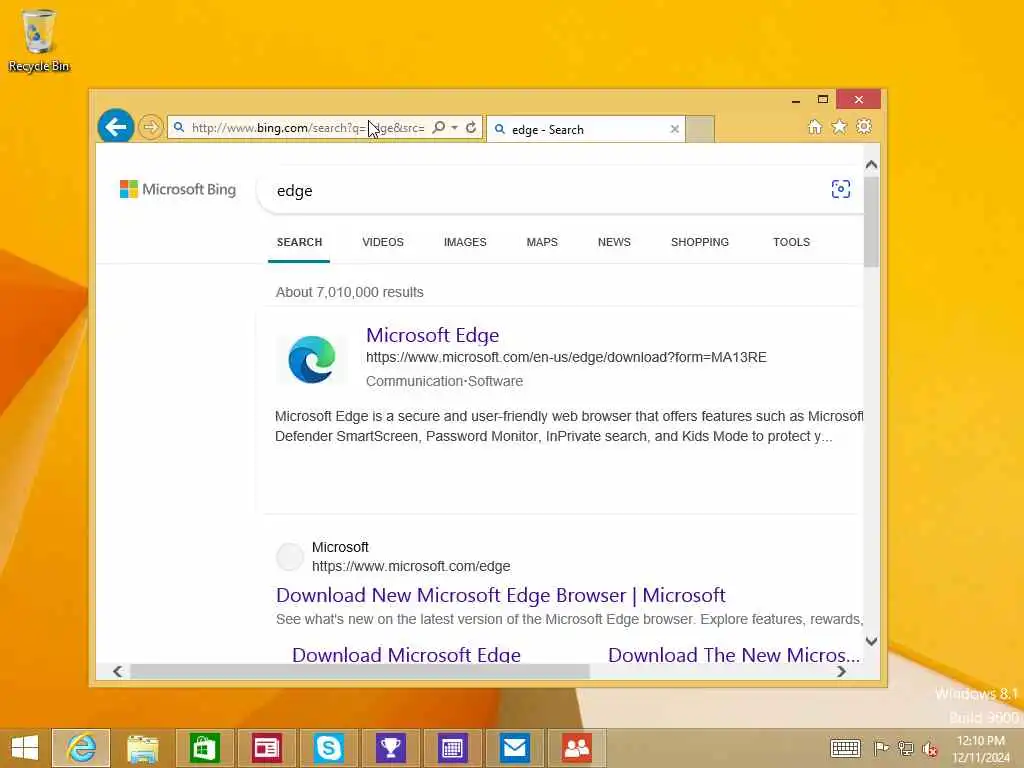Open Bing visual search camera icon
1024x768 pixels.
[840, 189]
